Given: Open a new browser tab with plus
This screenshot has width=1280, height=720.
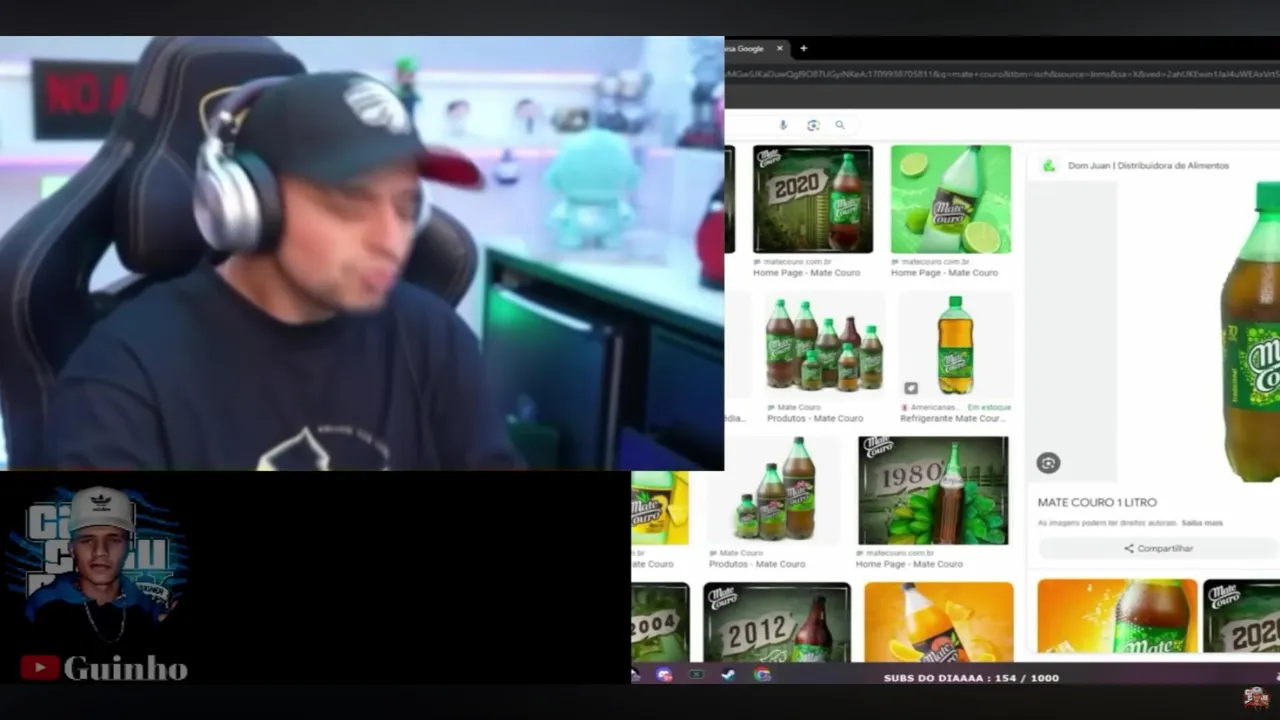Looking at the screenshot, I should (x=803, y=48).
